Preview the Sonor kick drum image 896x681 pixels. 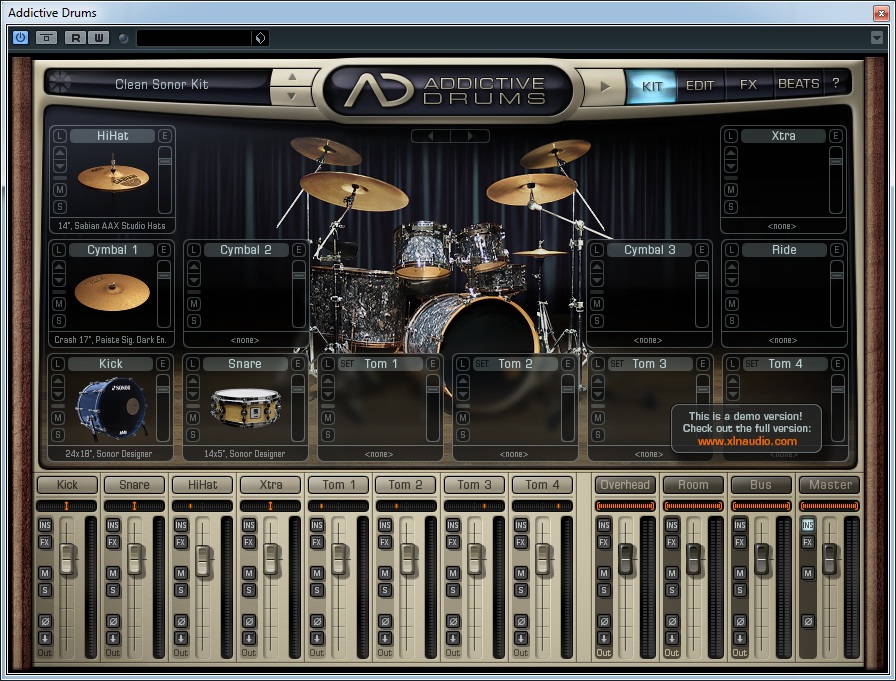[112, 407]
